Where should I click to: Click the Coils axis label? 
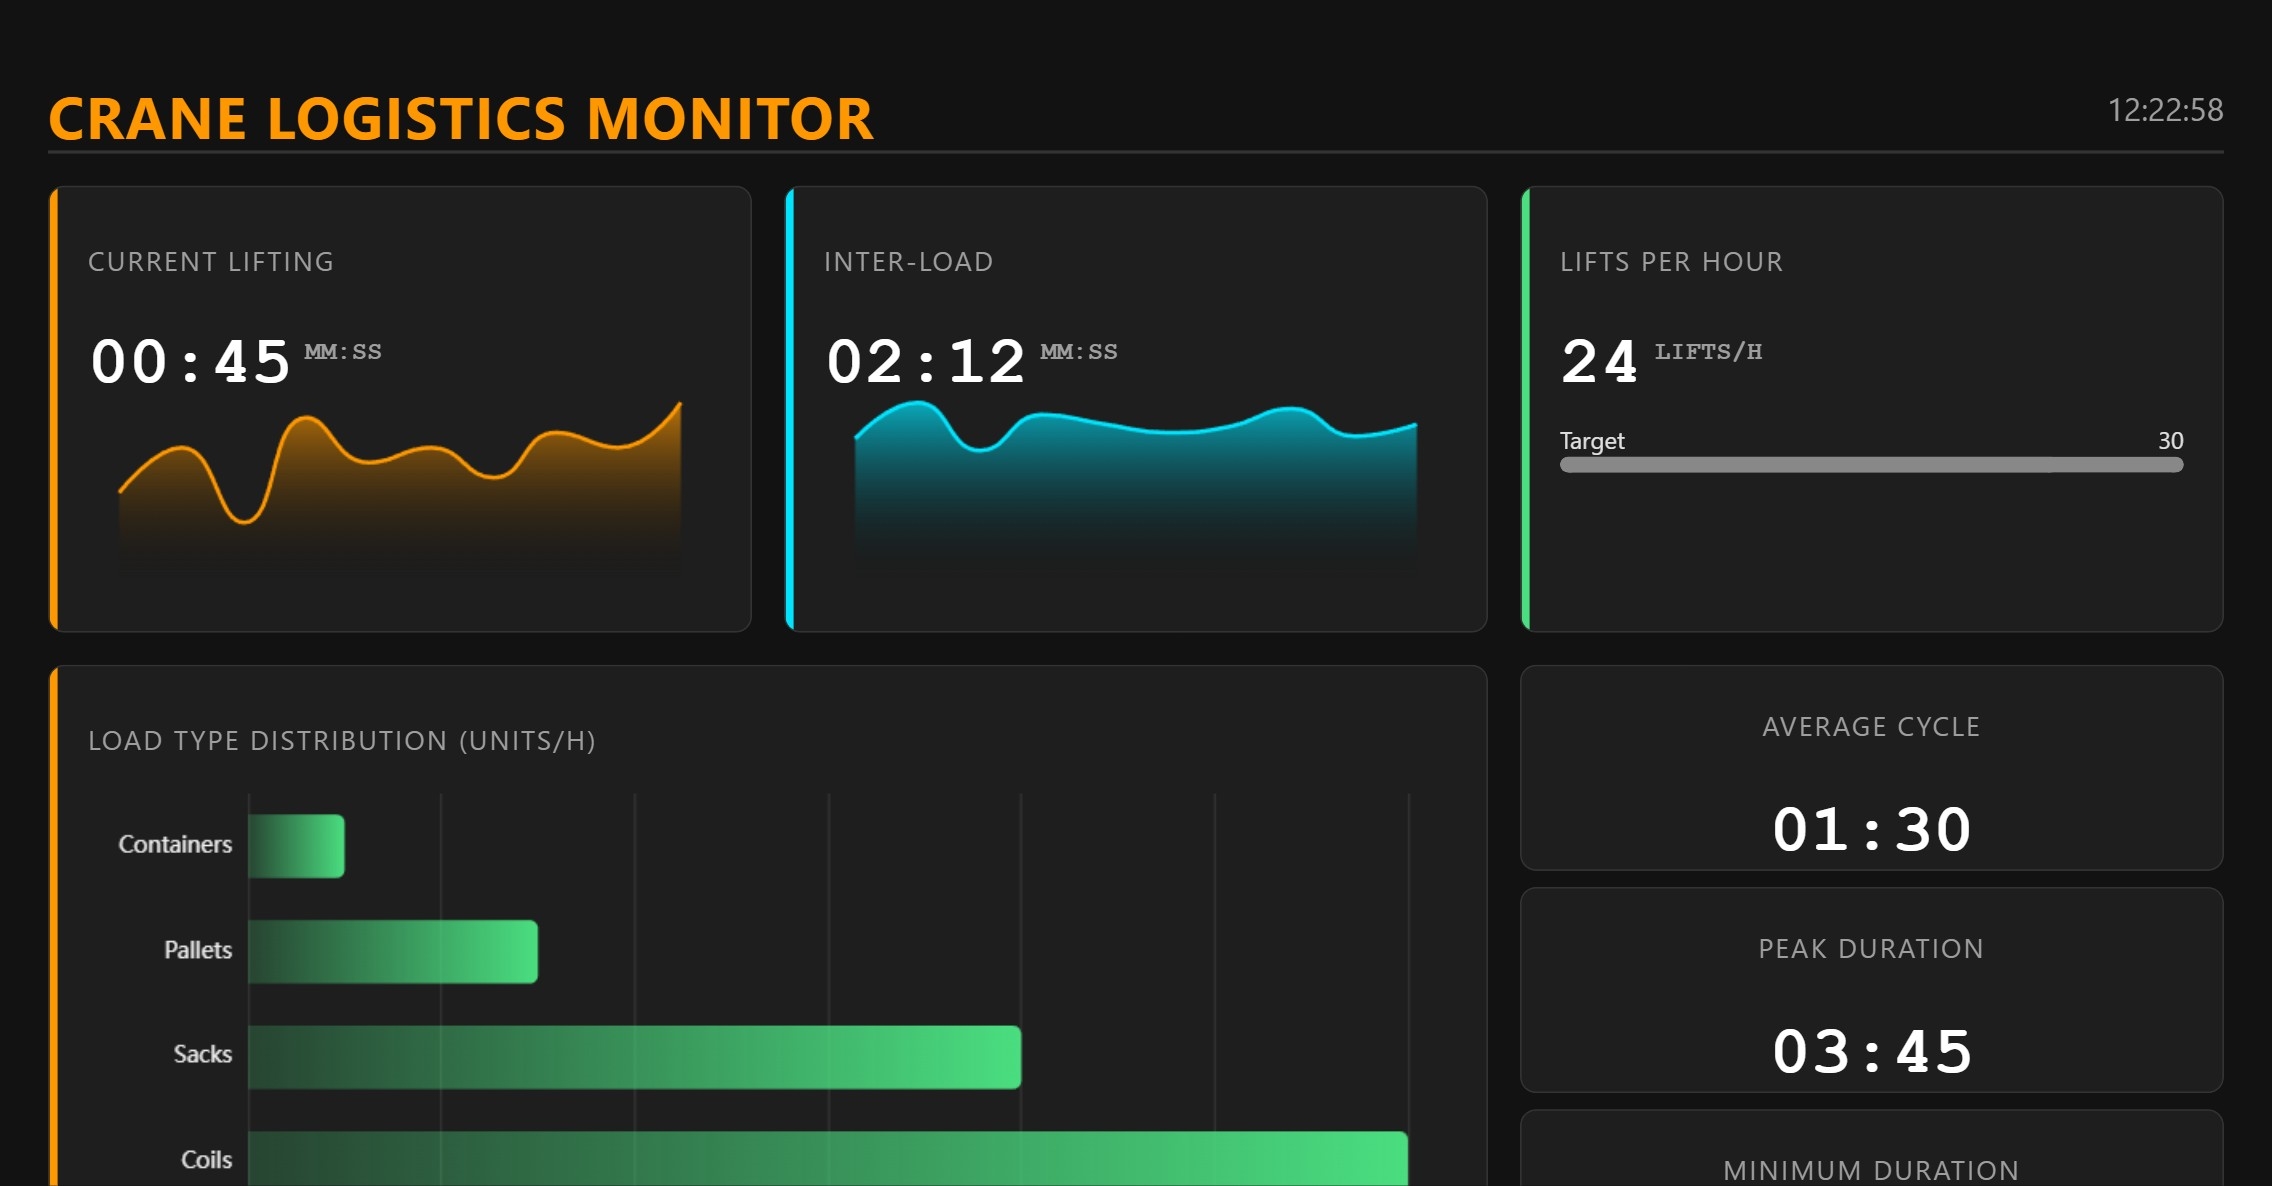tap(206, 1160)
